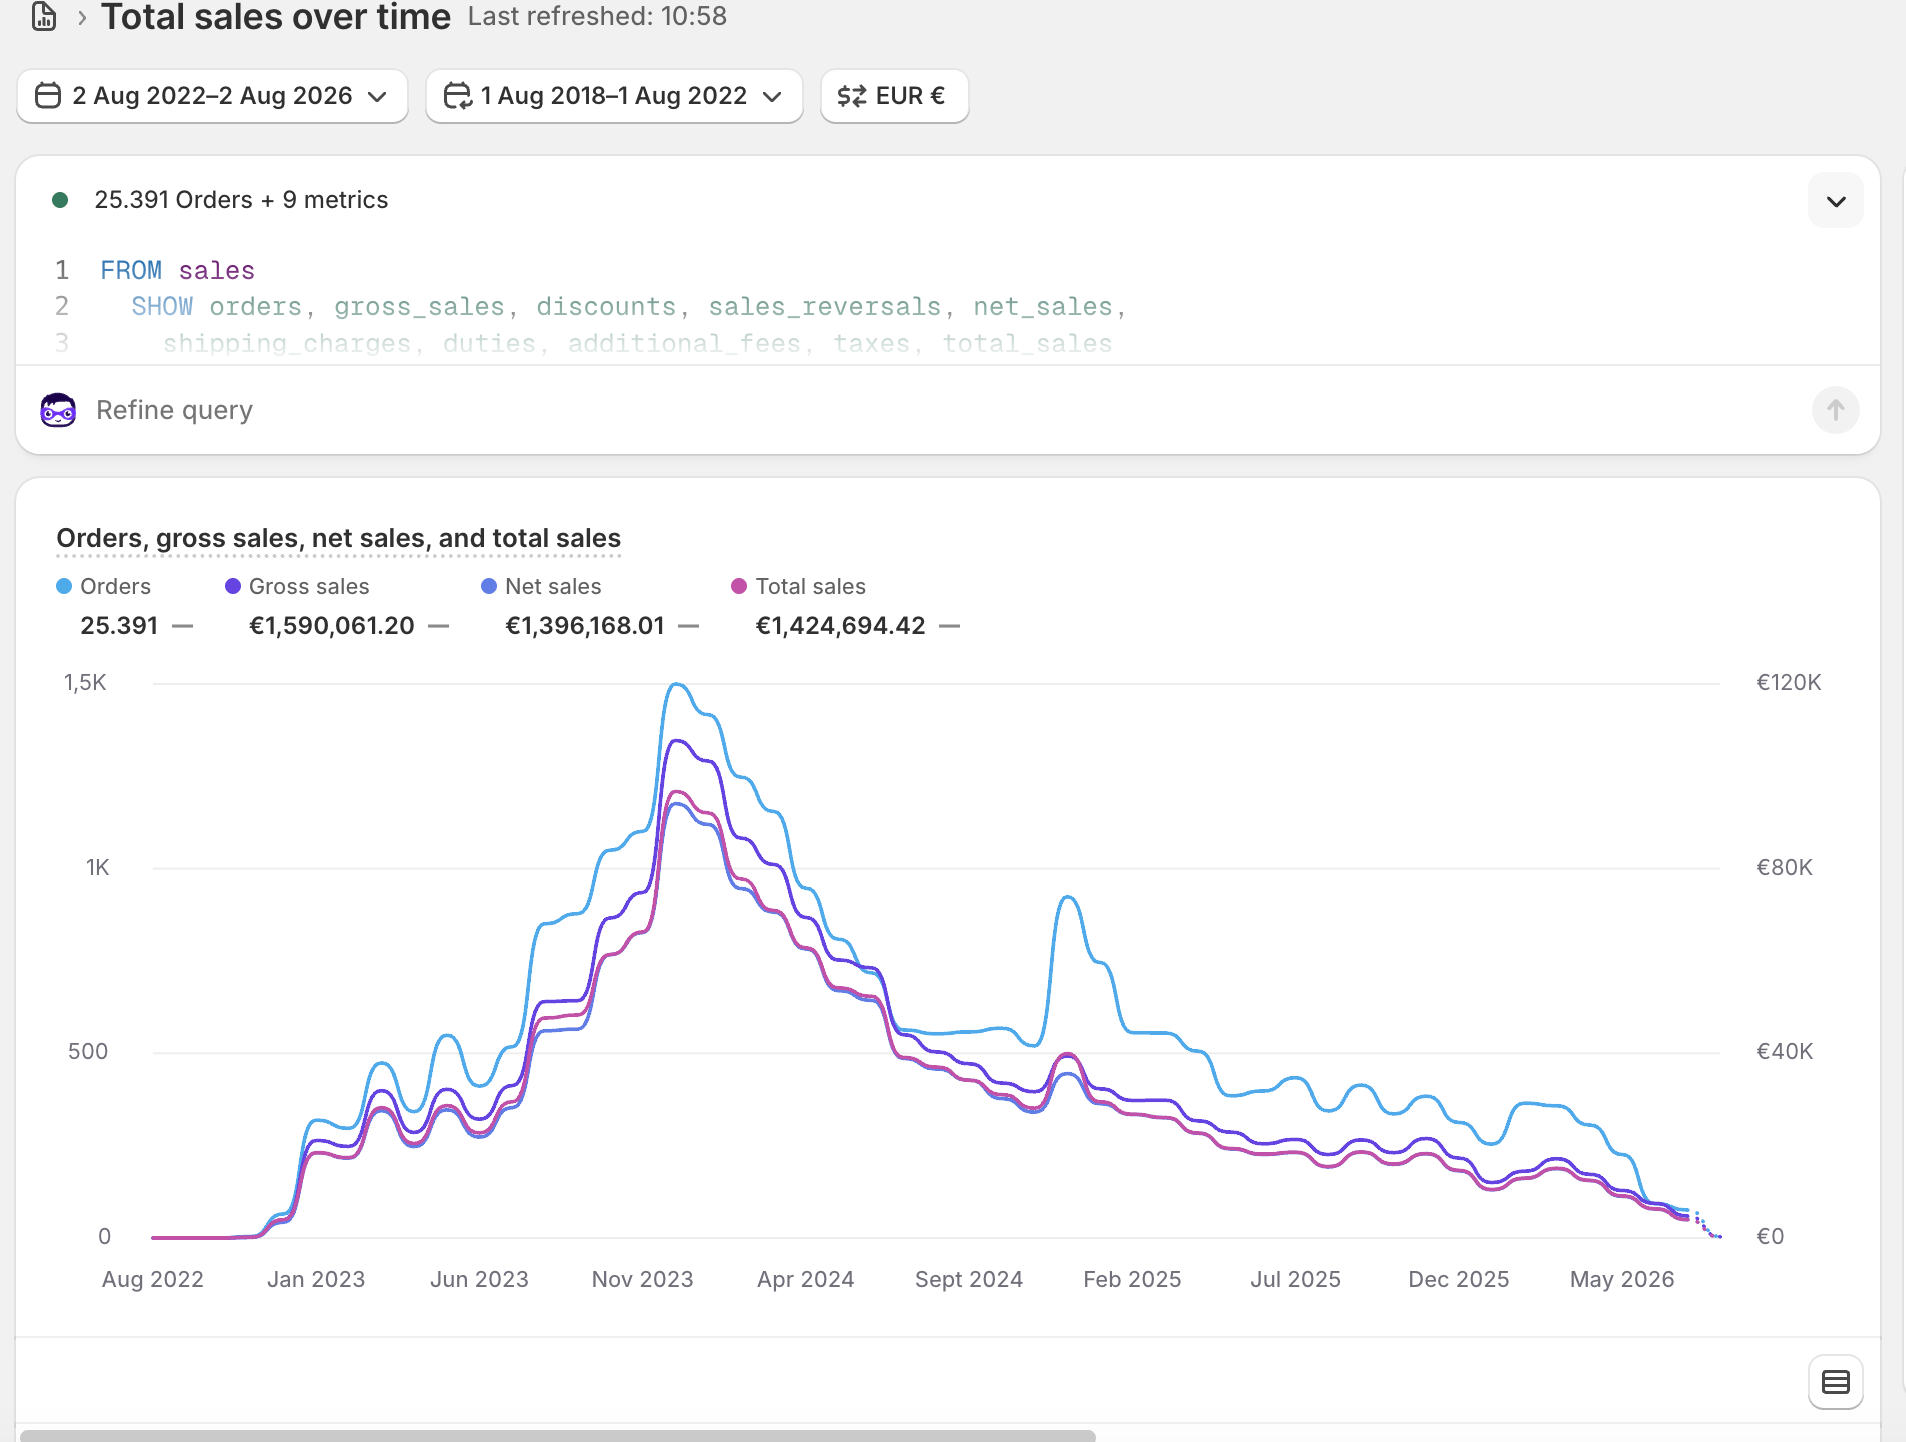Click the chart title Orders, gross sales heading
Screen dimensions: 1906x1442
click(338, 538)
